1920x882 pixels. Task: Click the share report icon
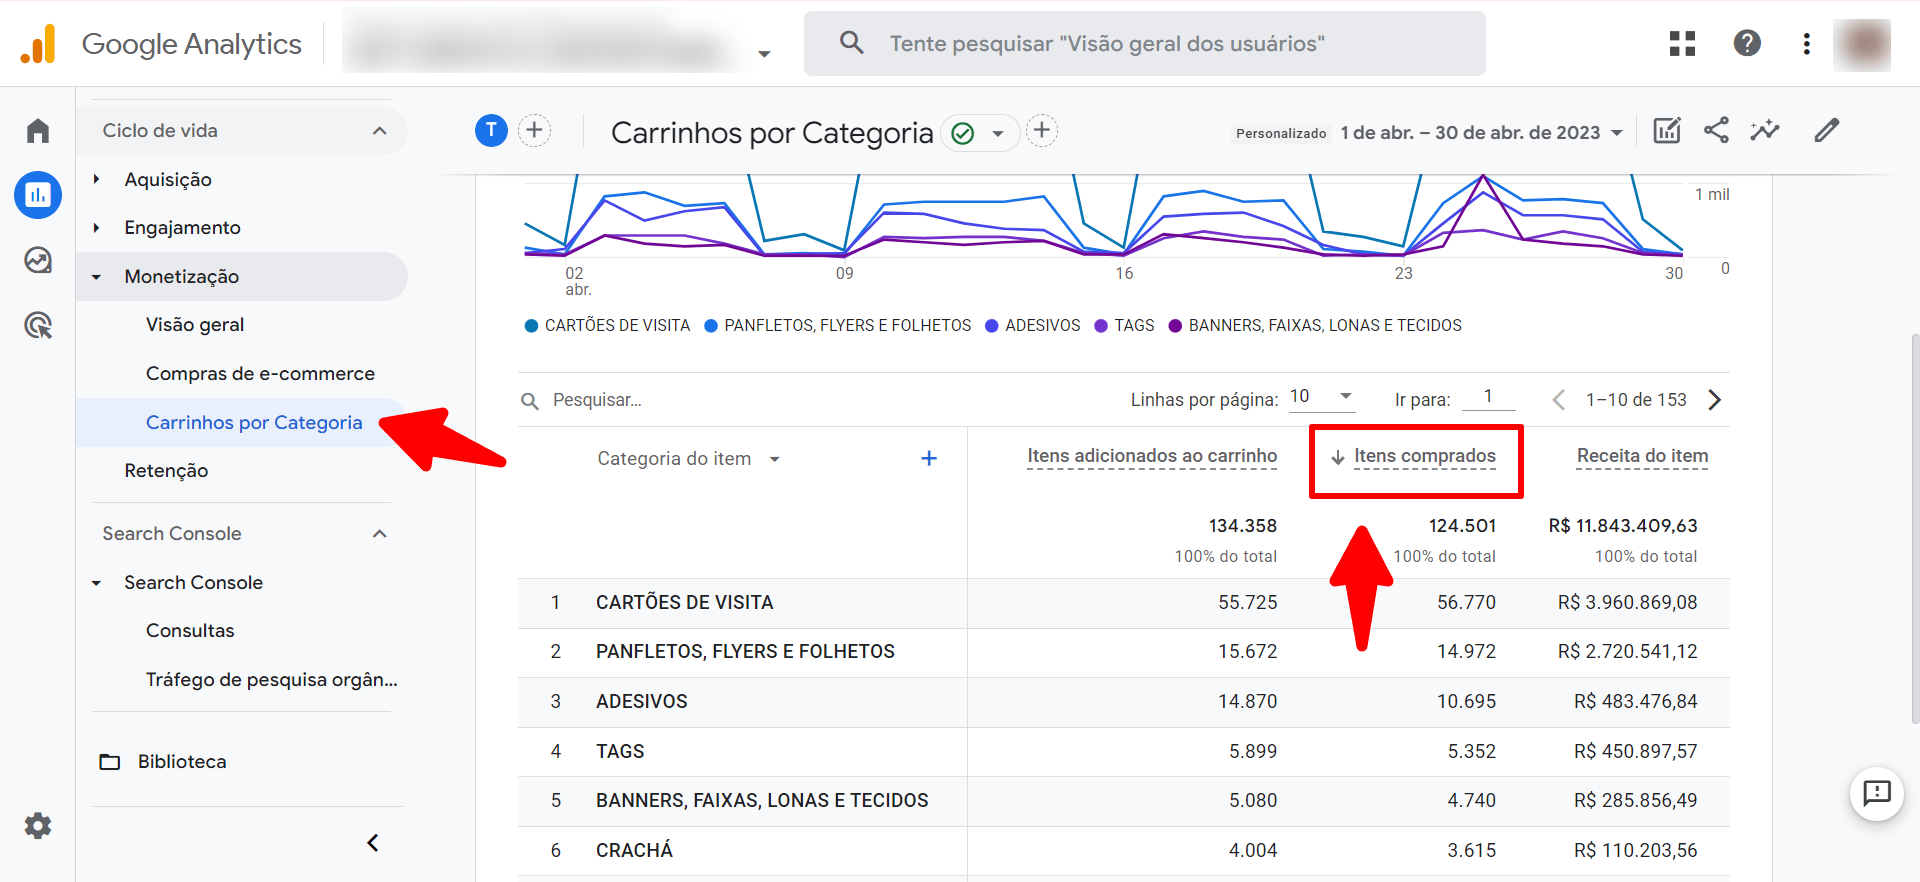pos(1716,131)
